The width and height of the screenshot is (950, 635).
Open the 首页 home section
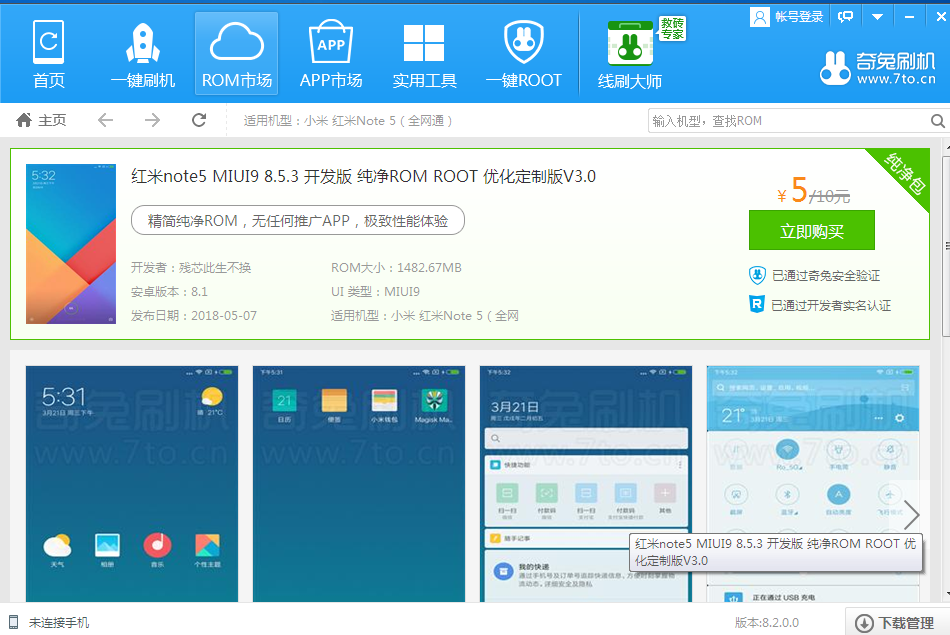[x=48, y=55]
